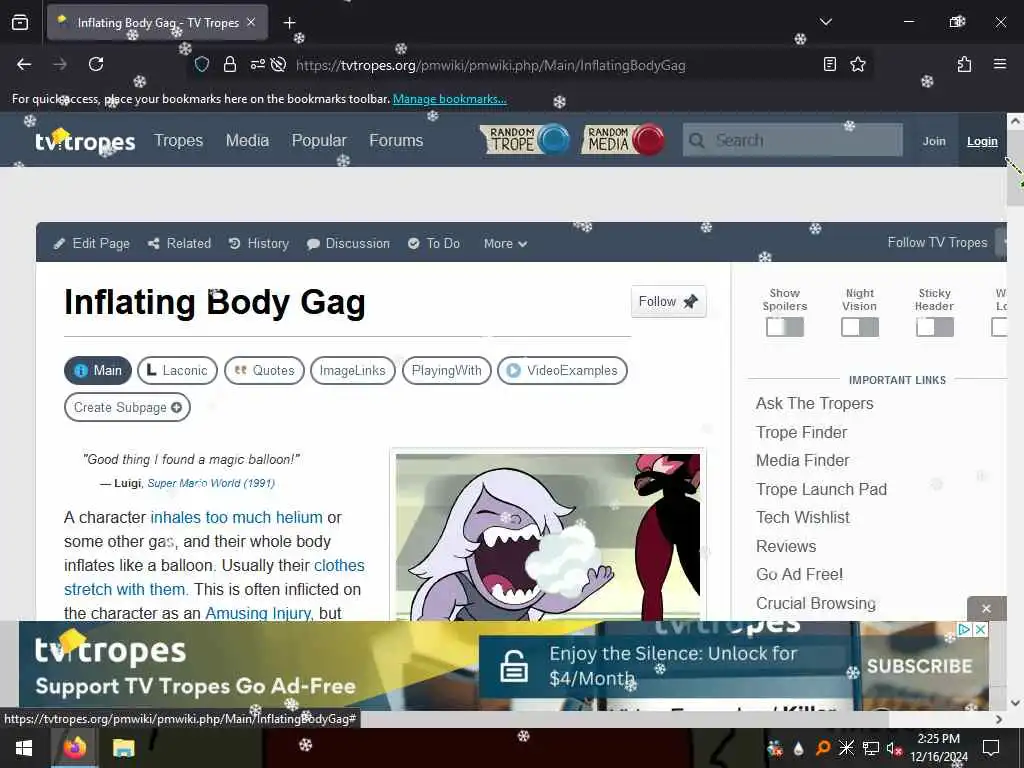Click SUBSCRIBE in the ad banner

(920, 666)
